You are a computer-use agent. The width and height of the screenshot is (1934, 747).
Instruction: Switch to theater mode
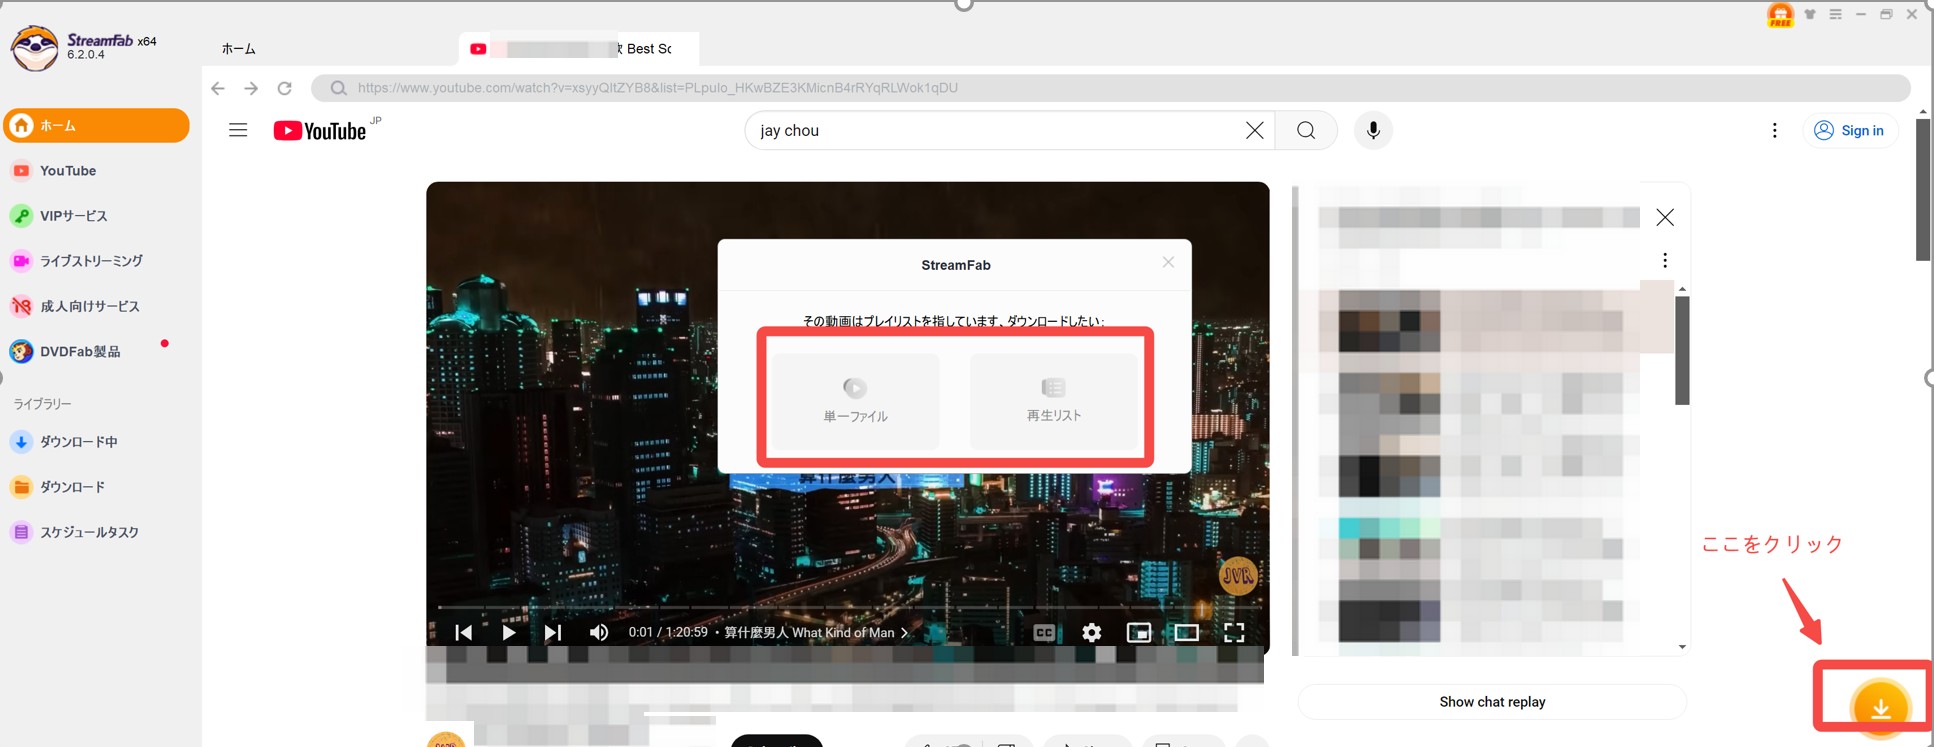click(x=1186, y=632)
